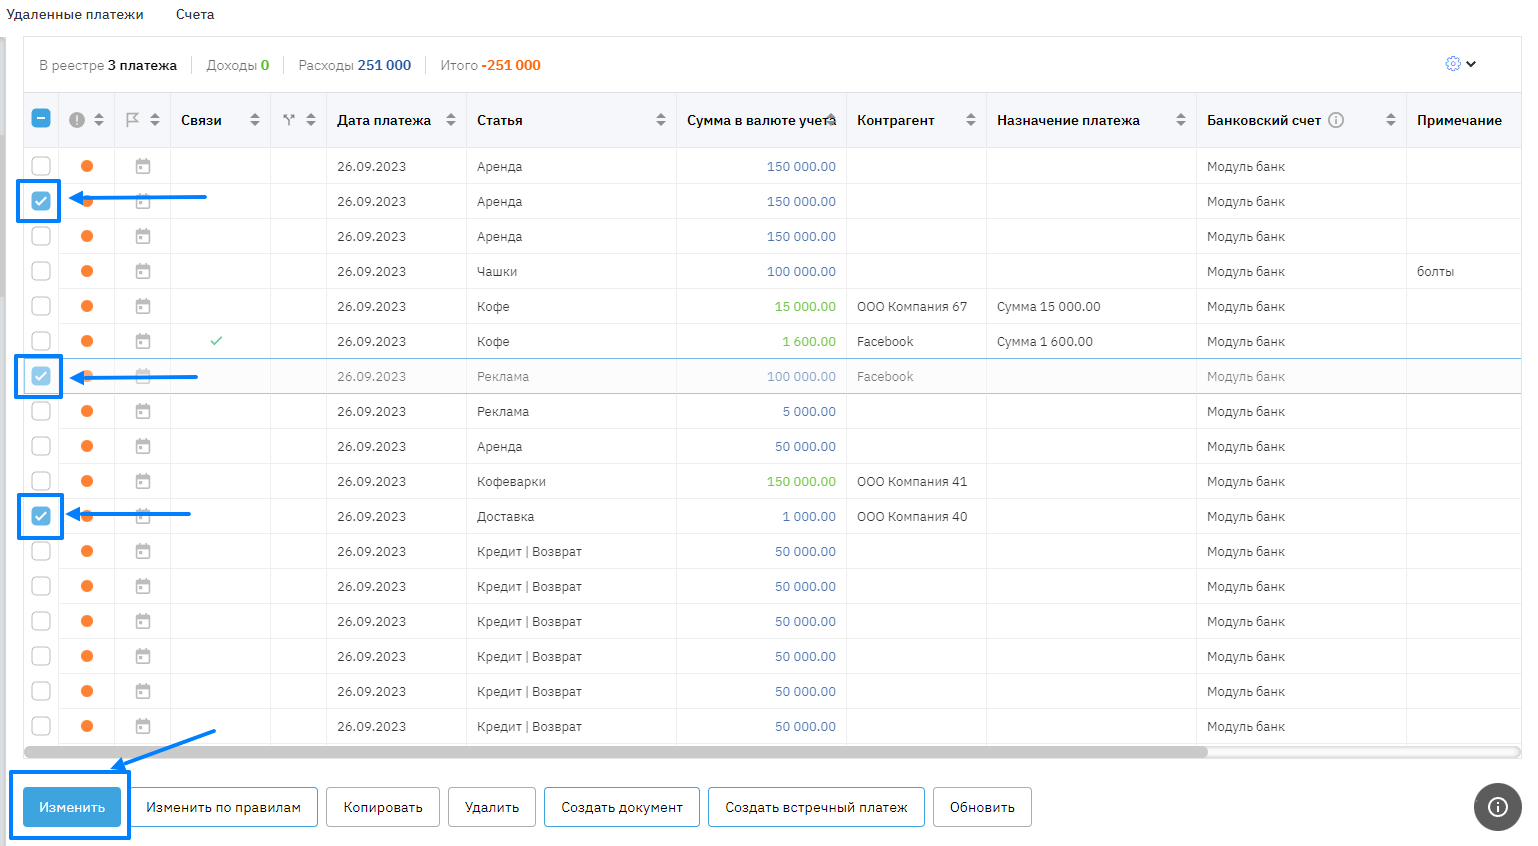Viewport: 1538px width, 846px height.
Task: Sort by Статья column arrows
Action: pyautogui.click(x=660, y=120)
